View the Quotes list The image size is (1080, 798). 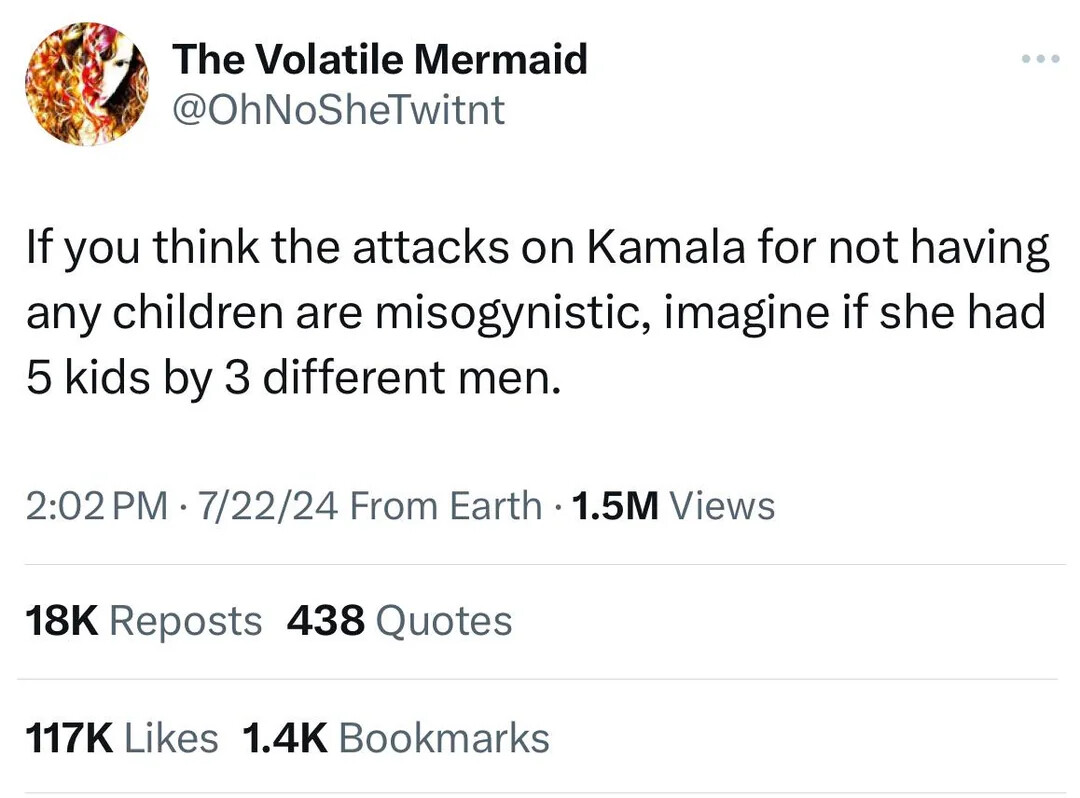[x=443, y=621]
